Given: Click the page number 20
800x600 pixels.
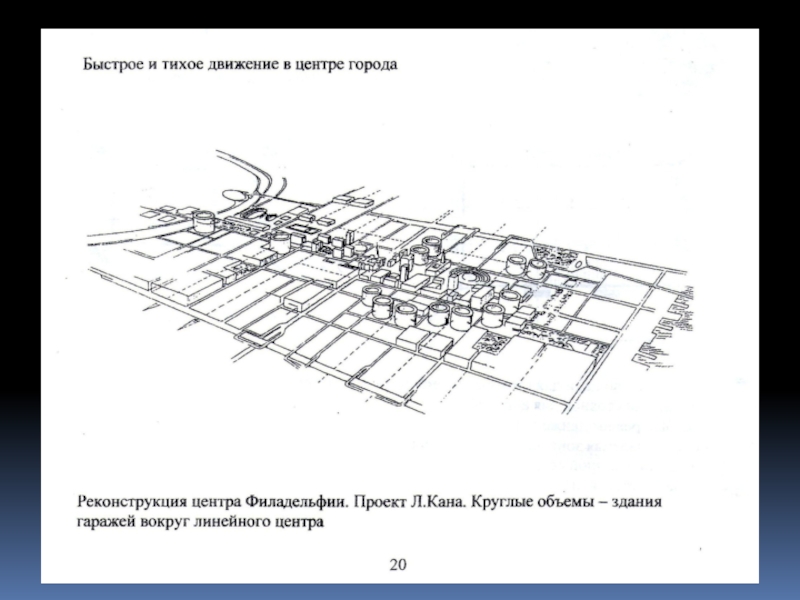Looking at the screenshot, I should click(398, 565).
